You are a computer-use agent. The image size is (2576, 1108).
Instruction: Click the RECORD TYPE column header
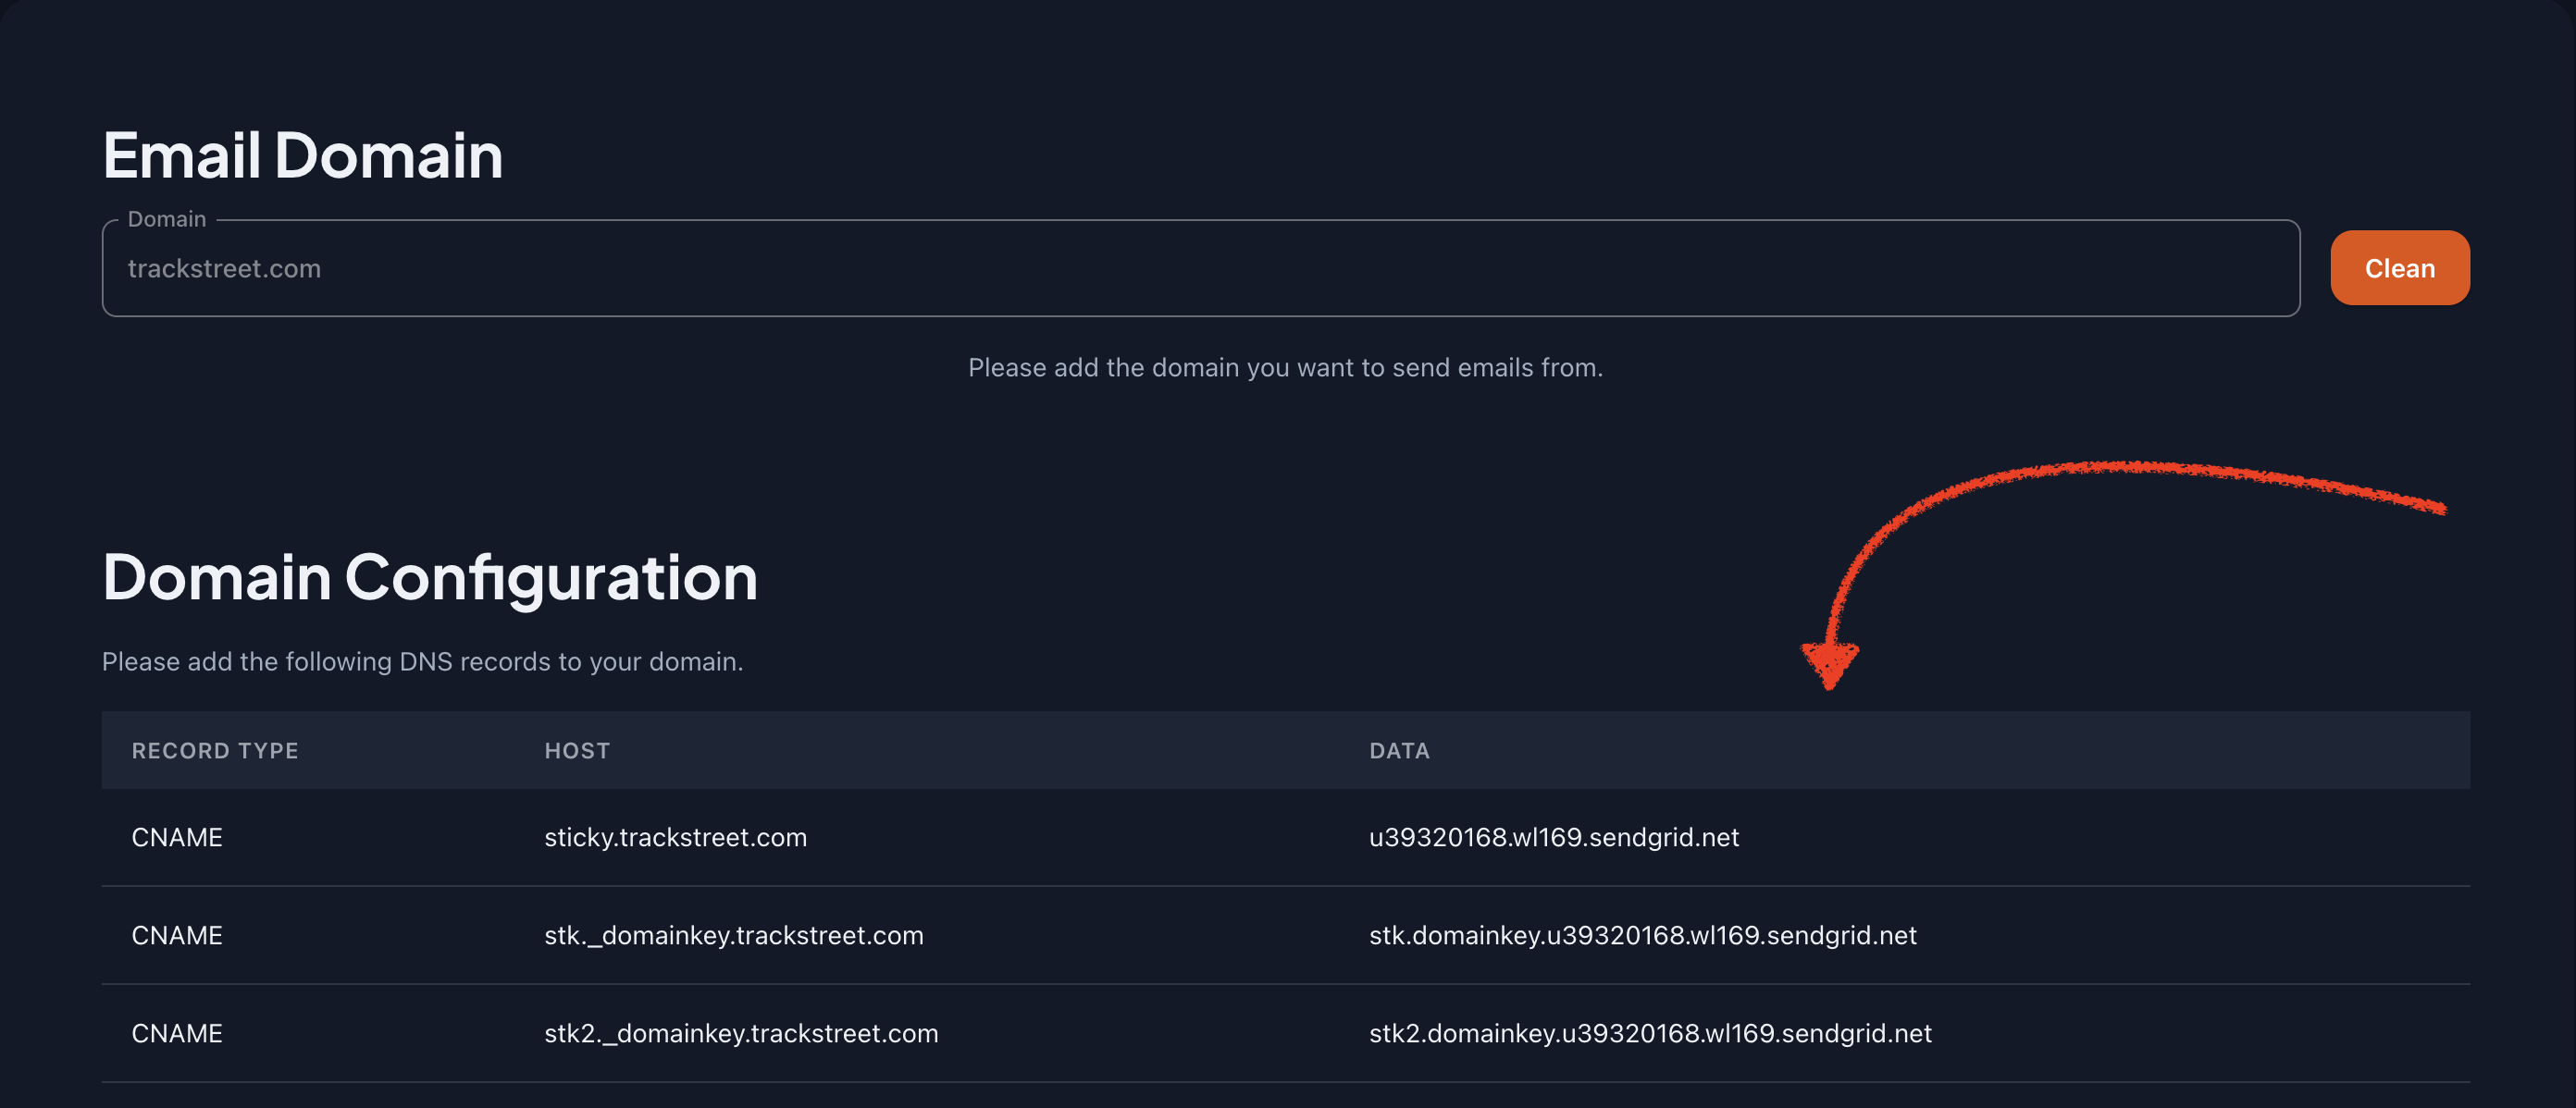point(215,750)
